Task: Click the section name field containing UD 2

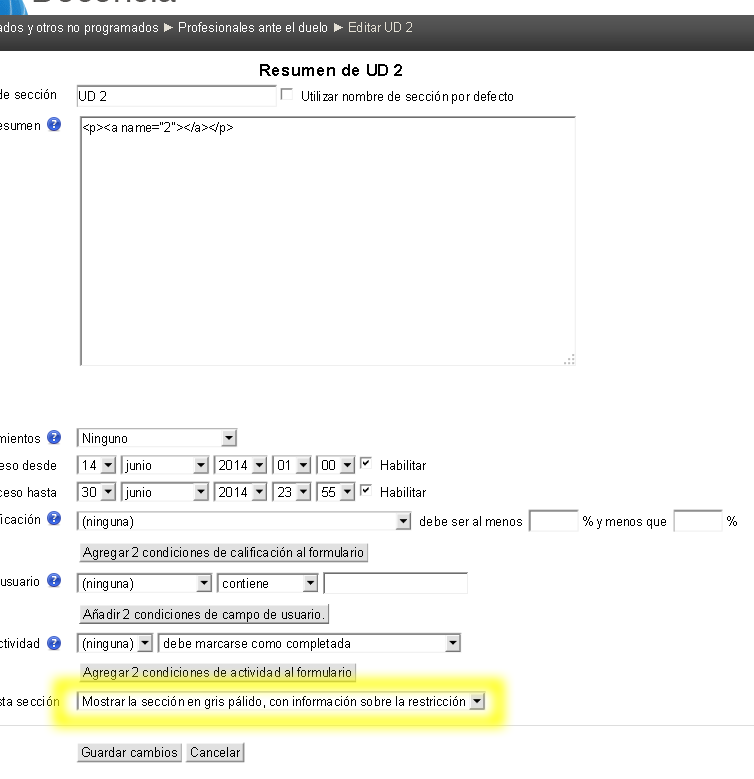Action: click(176, 96)
